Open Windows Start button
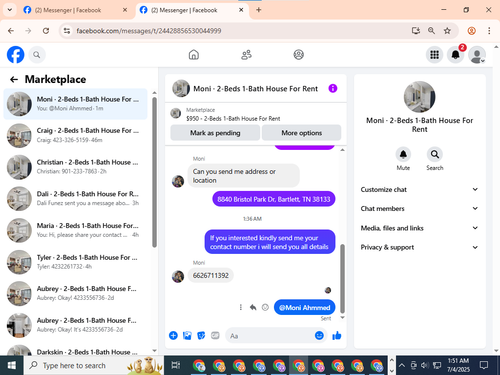The width and height of the screenshot is (500, 375). [x=12, y=366]
